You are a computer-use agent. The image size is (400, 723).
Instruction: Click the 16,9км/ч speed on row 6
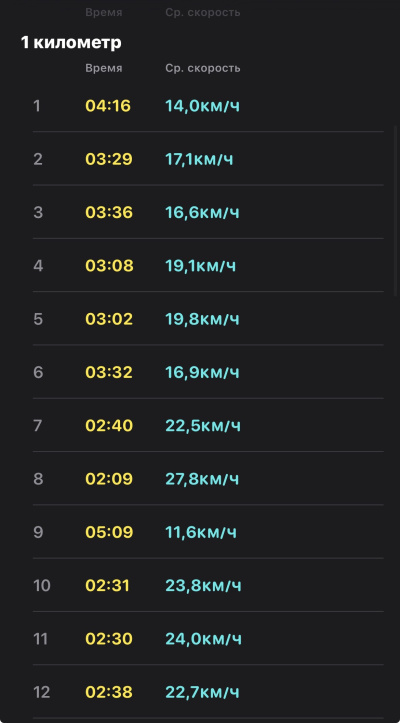203,372
